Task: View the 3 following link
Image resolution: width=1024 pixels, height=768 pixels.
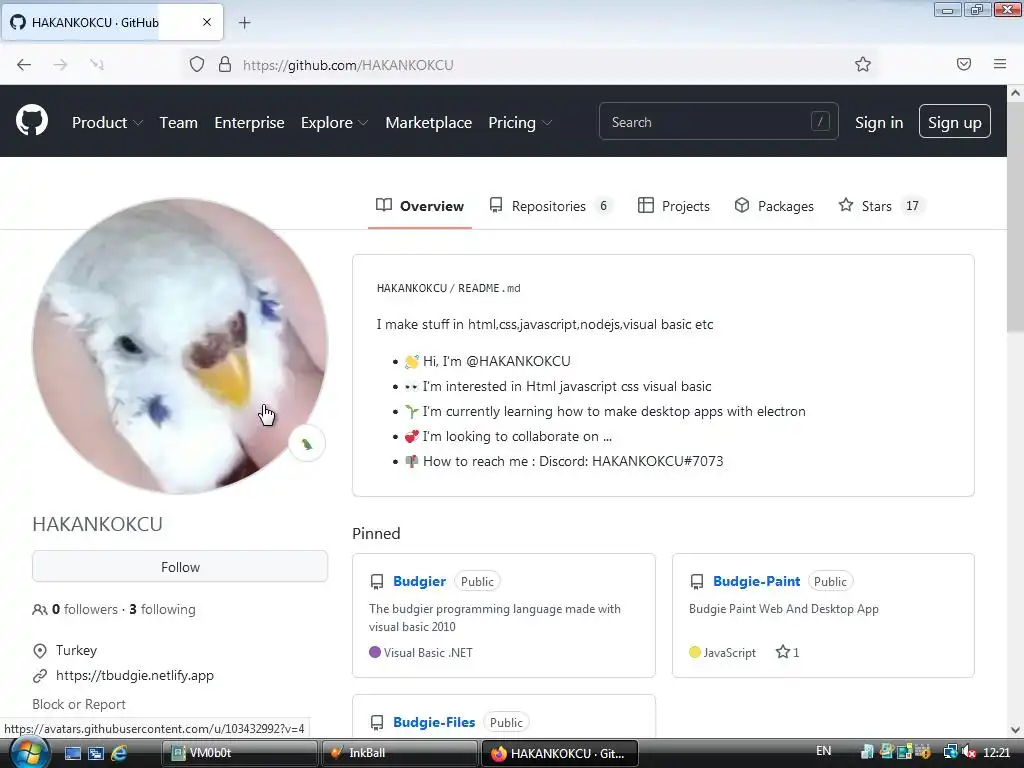Action: point(162,609)
